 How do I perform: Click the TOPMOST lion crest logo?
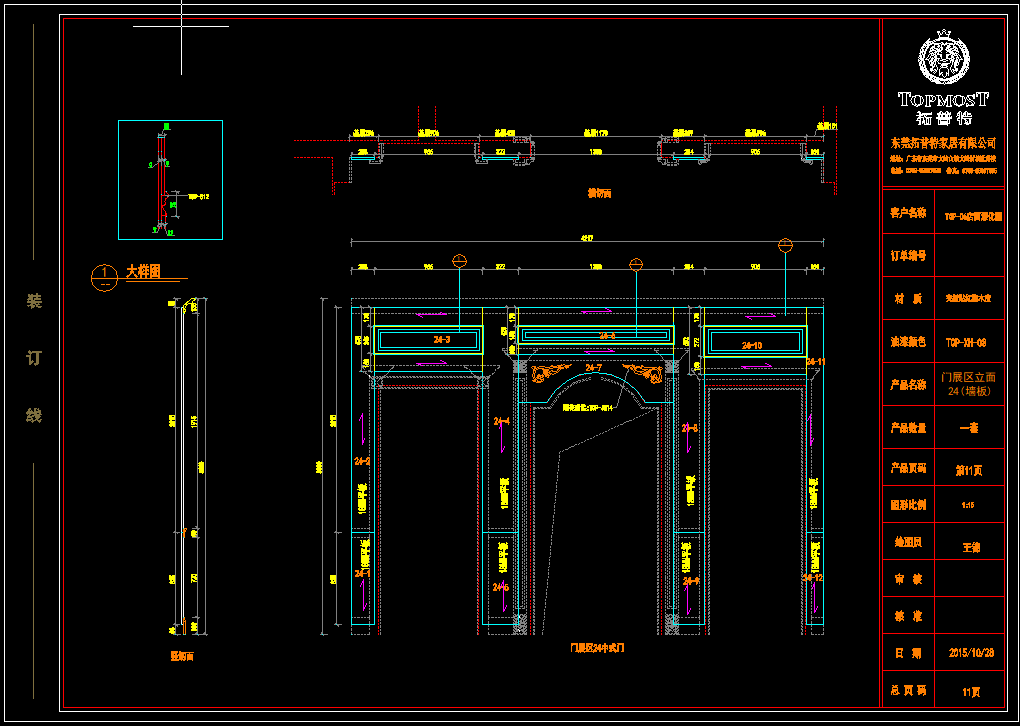pyautogui.click(x=943, y=60)
